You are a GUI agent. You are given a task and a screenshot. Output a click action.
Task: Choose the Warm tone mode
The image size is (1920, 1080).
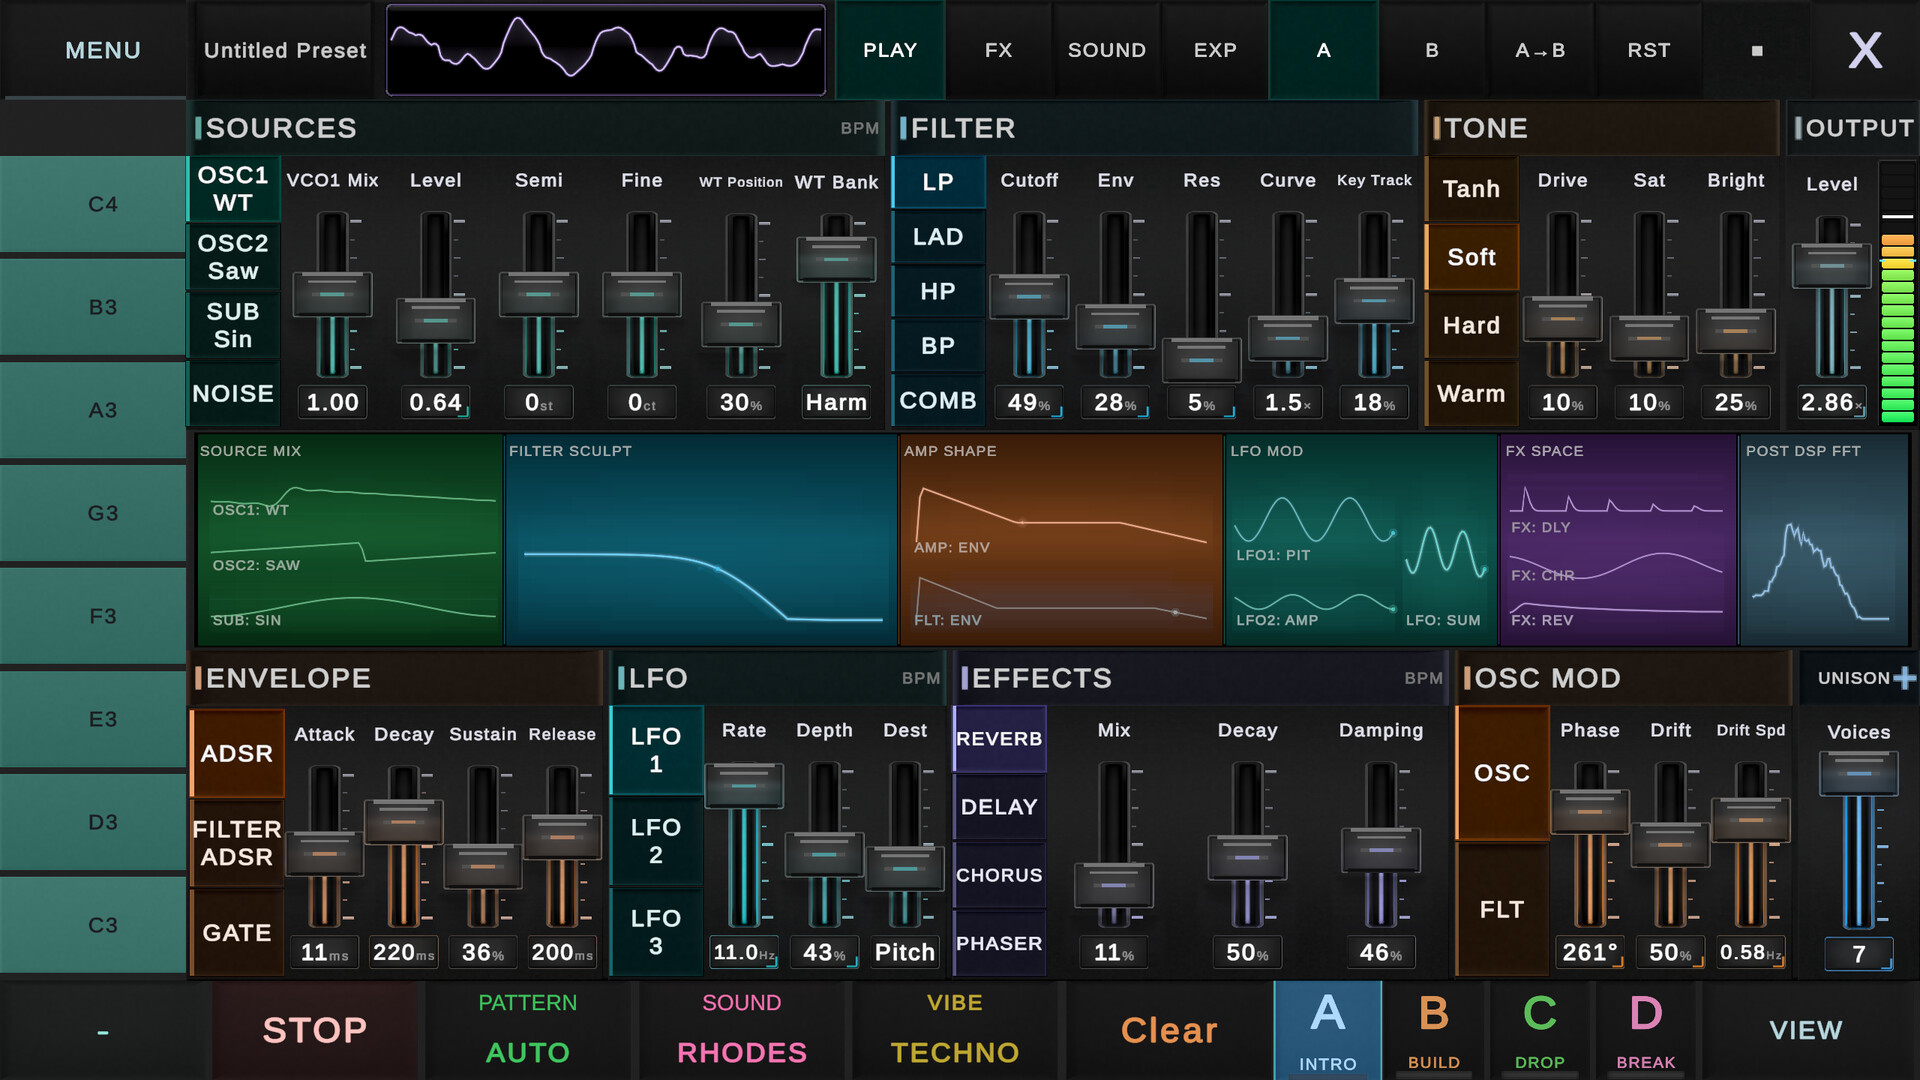(x=1471, y=394)
